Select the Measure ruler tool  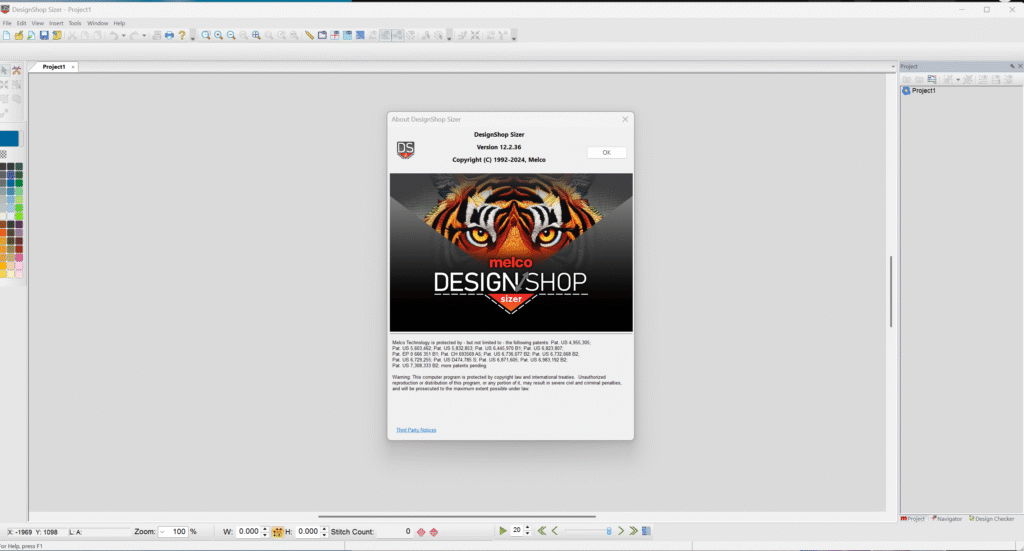coord(309,35)
